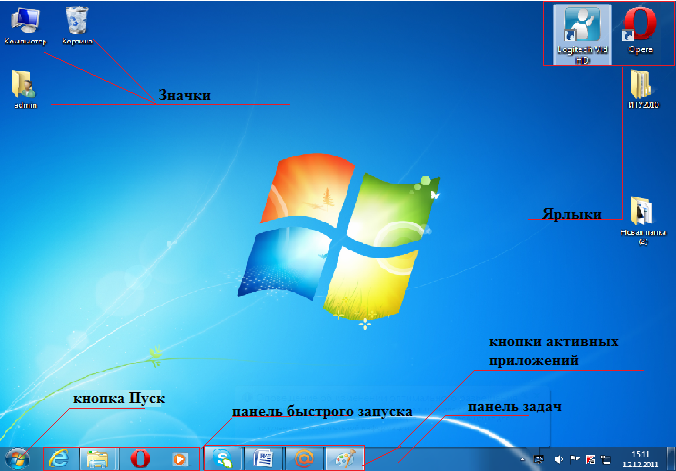Select the New folder (2) desktop icon
676x471 pixels.
[643, 221]
